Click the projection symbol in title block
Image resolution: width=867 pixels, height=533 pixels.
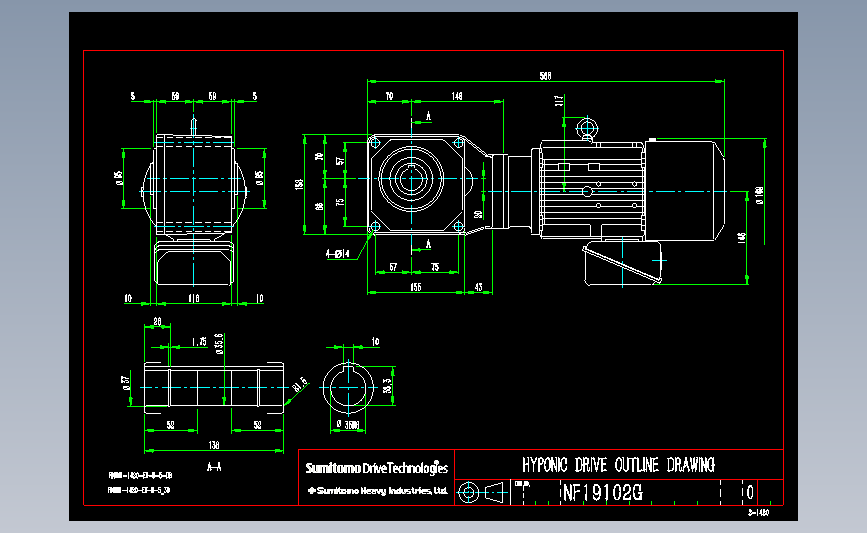tap(482, 492)
